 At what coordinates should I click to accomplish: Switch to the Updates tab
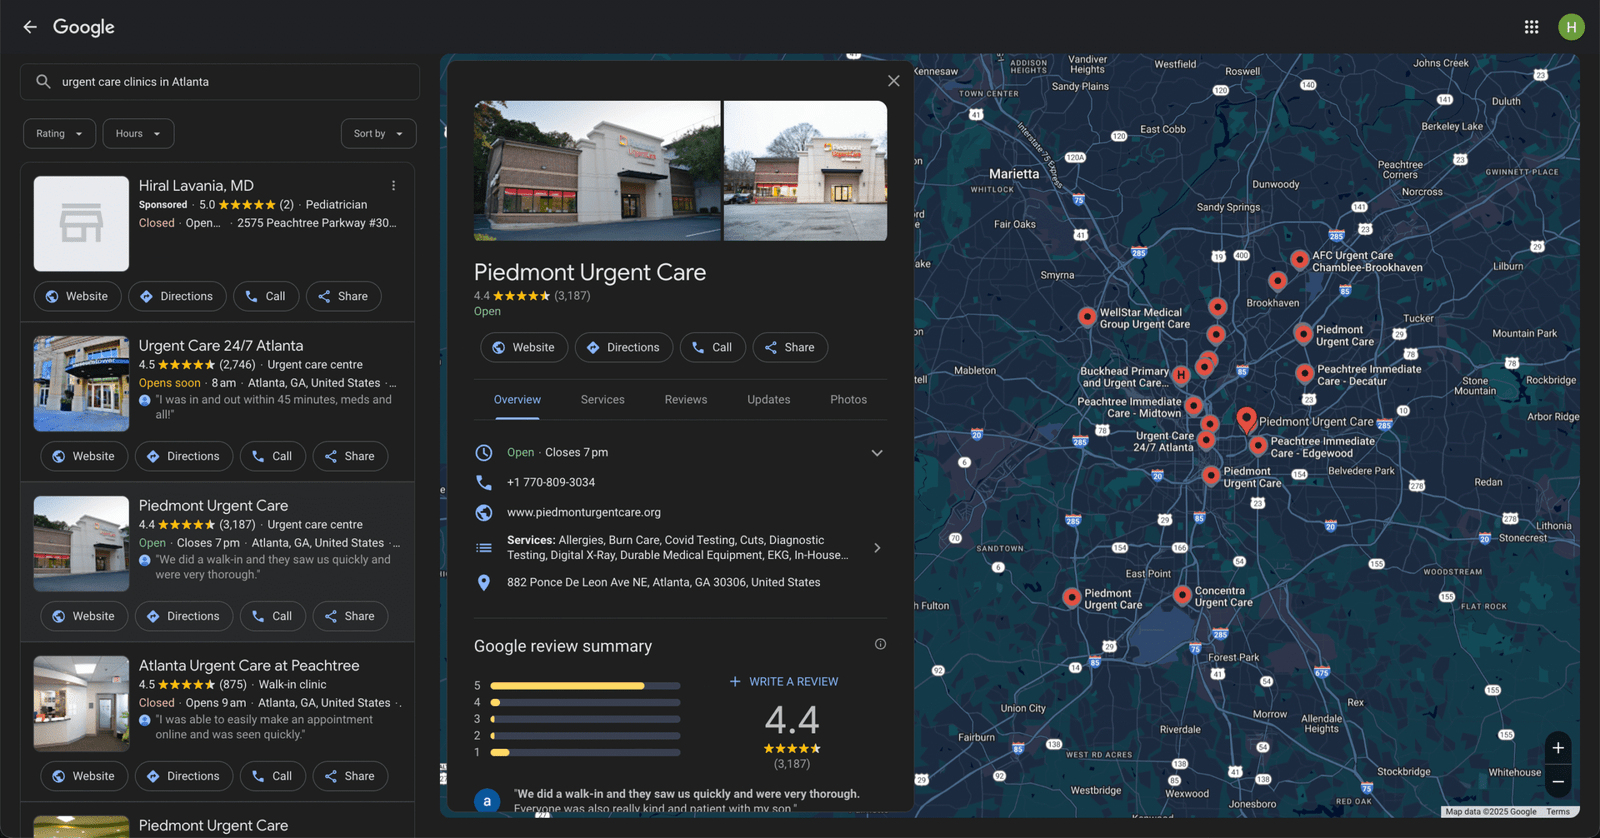pyautogui.click(x=769, y=399)
